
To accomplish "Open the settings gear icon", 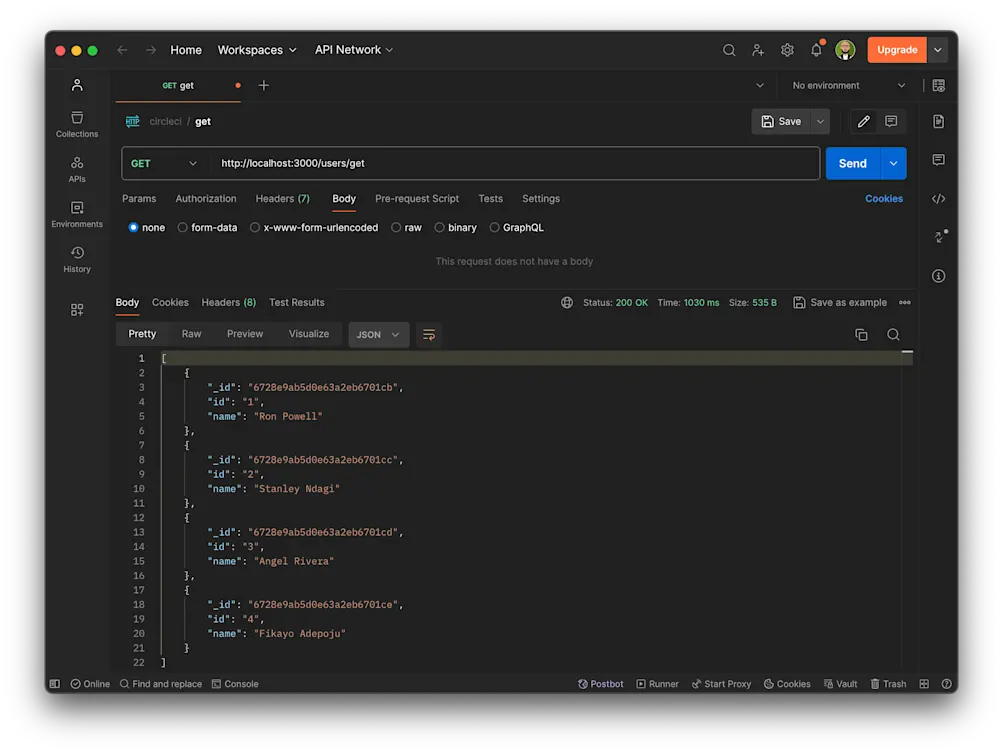I will coord(787,50).
